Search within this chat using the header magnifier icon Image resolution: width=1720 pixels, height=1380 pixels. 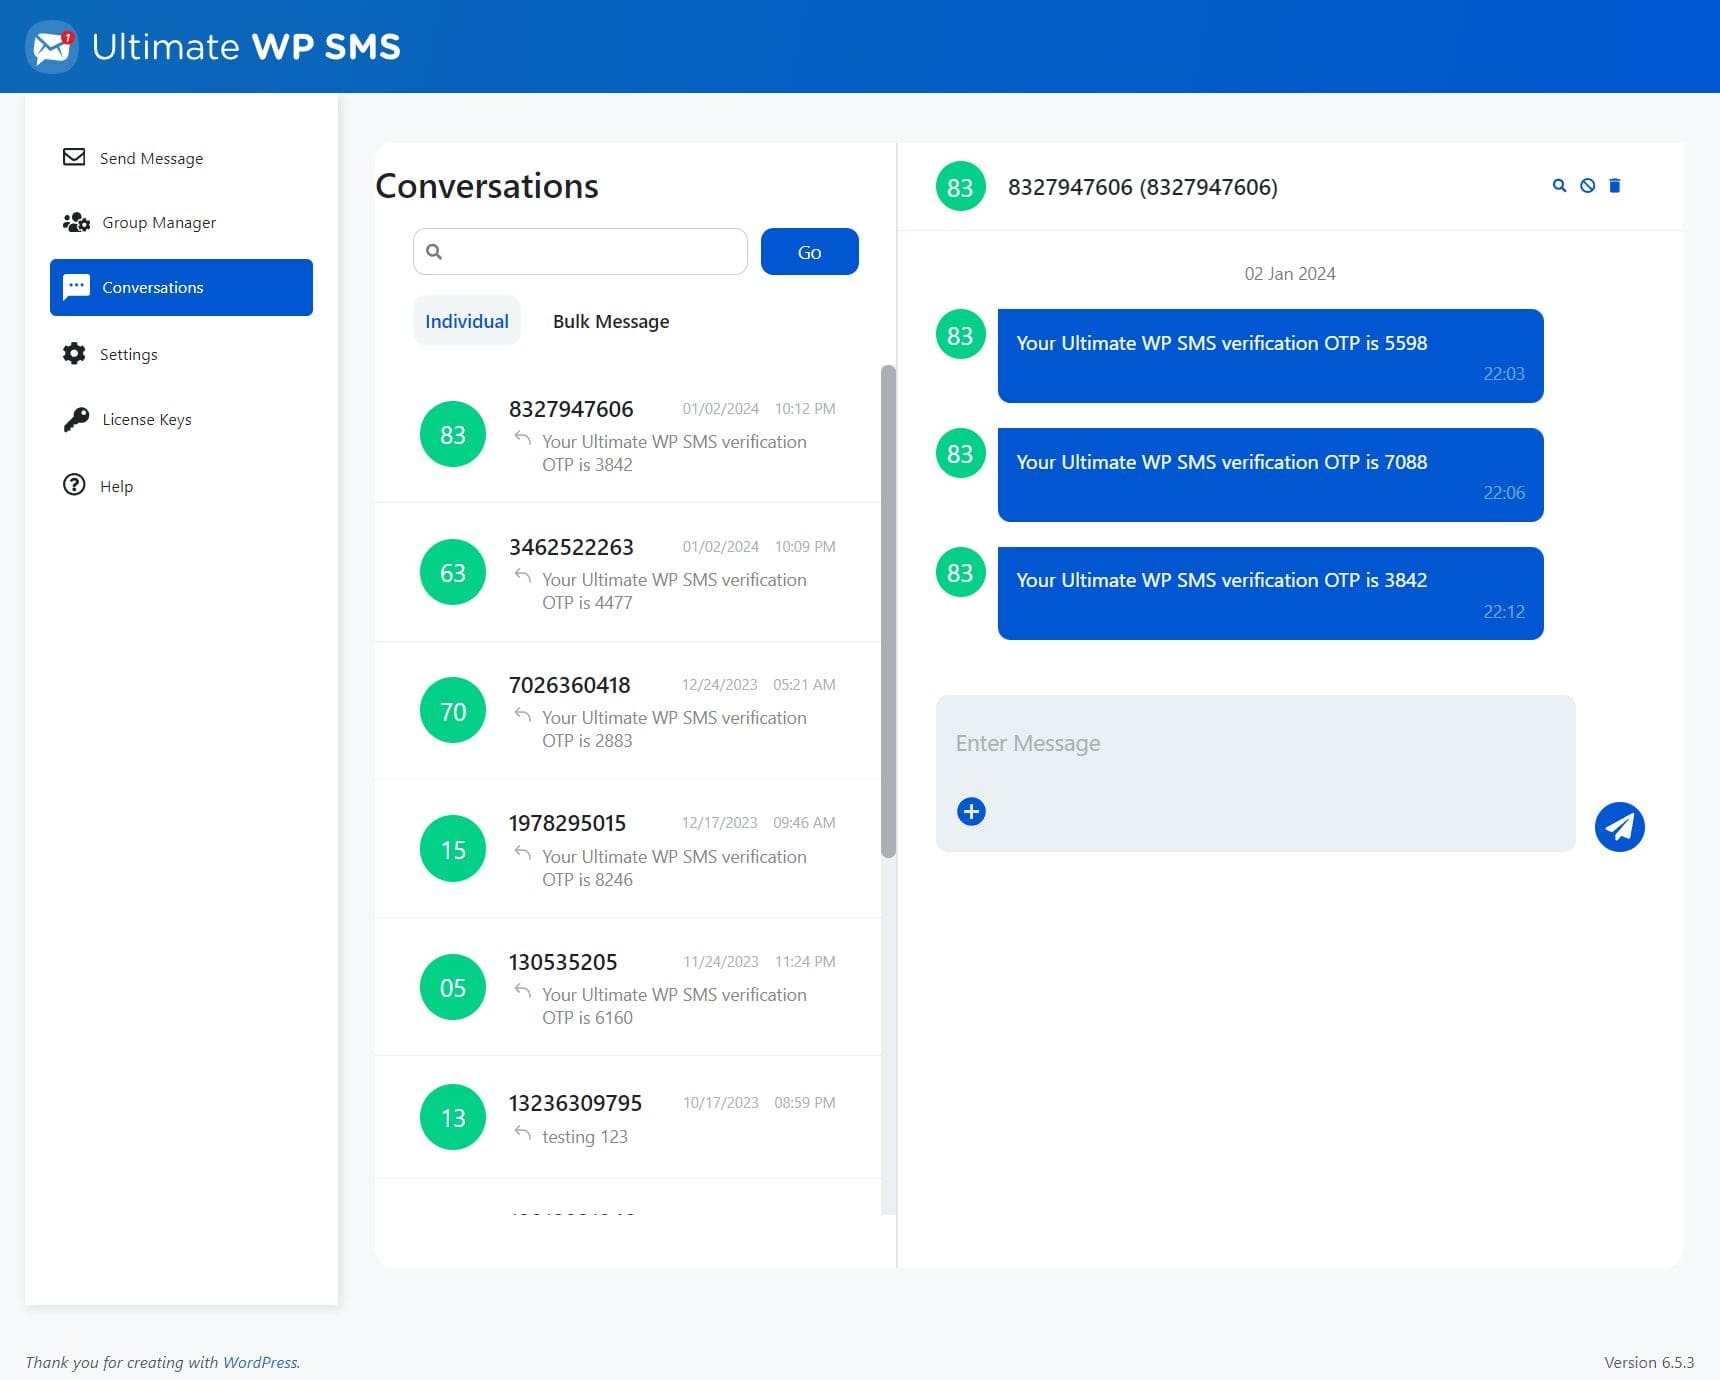[x=1559, y=186]
